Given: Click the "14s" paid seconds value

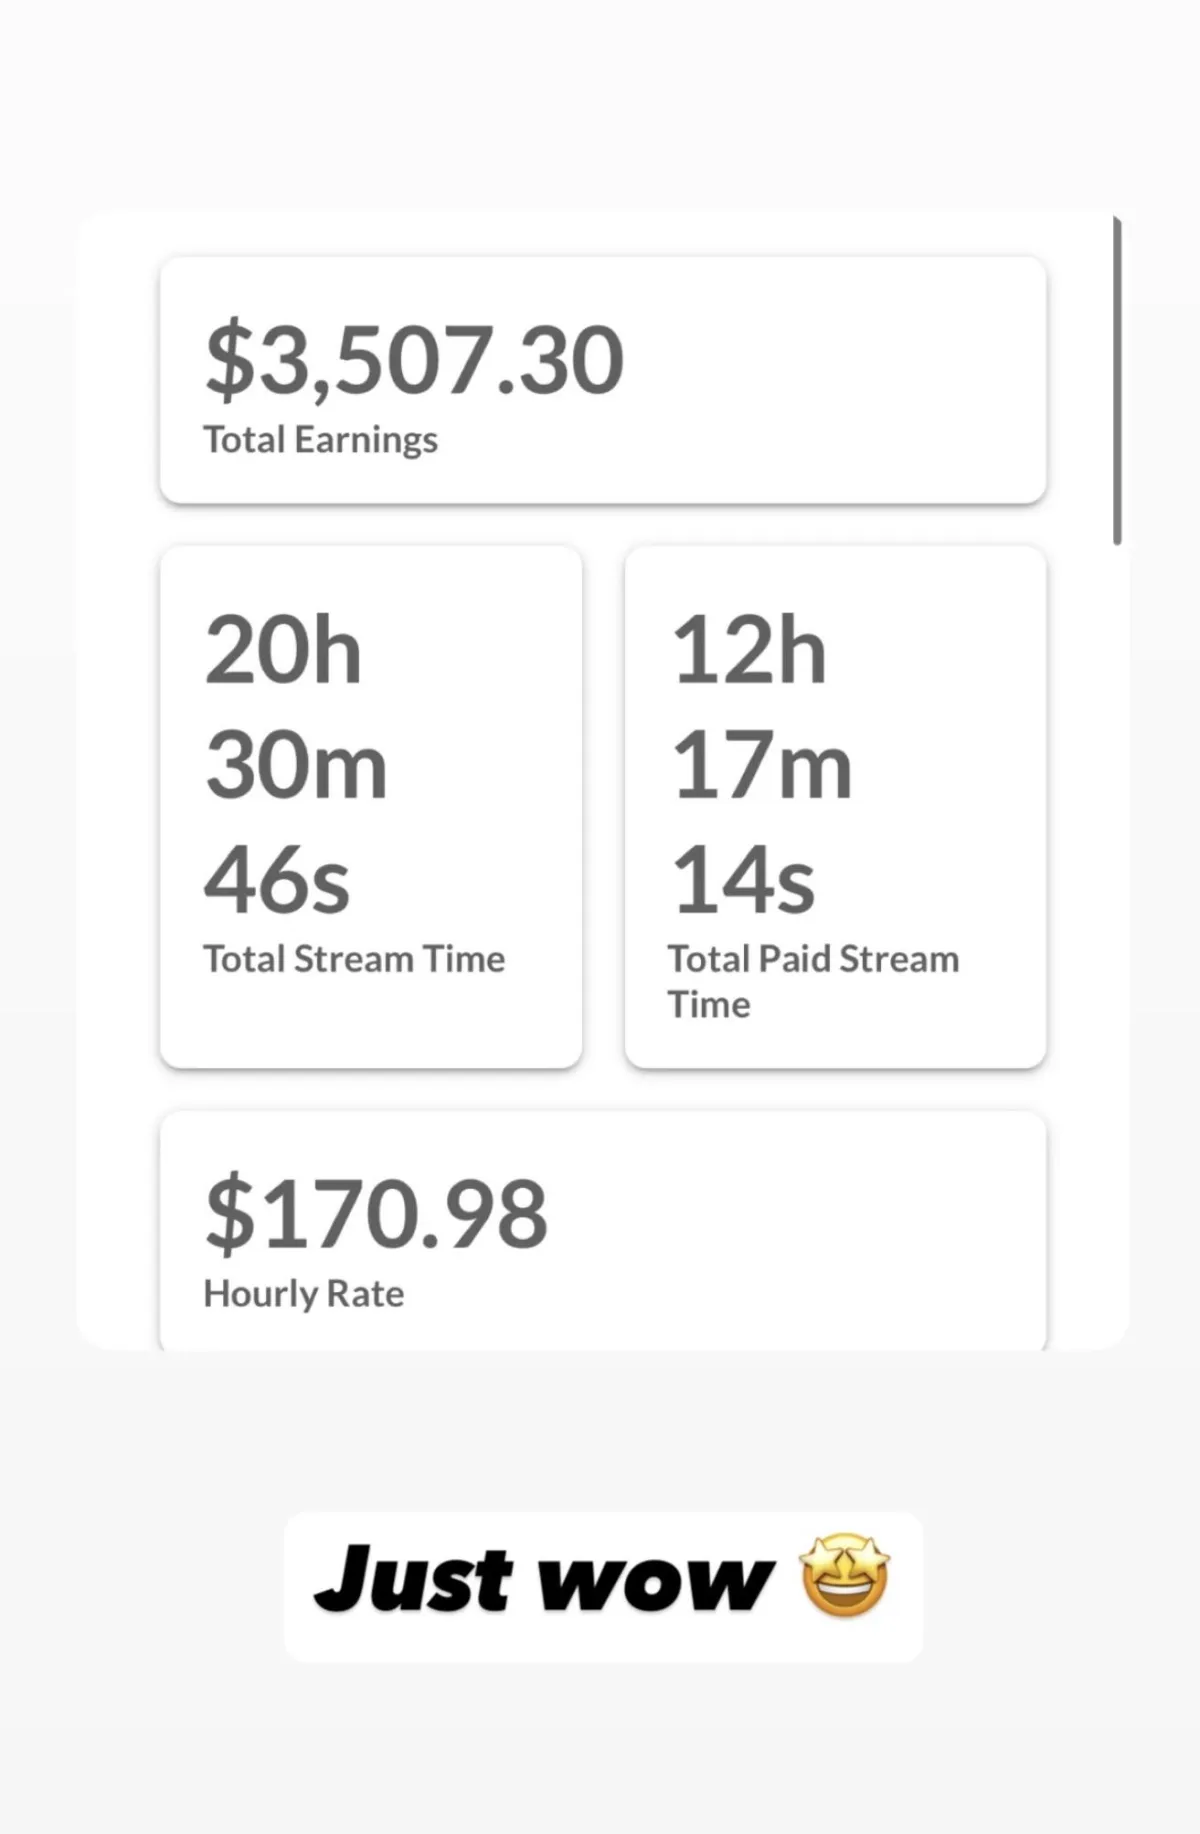Looking at the screenshot, I should (744, 880).
